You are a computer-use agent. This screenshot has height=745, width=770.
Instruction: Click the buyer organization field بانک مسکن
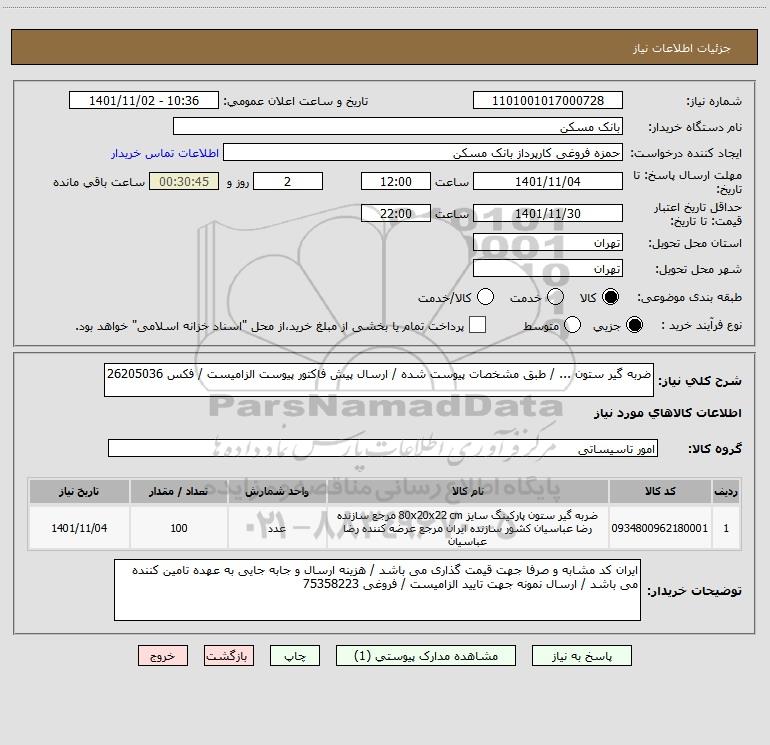[x=398, y=127]
